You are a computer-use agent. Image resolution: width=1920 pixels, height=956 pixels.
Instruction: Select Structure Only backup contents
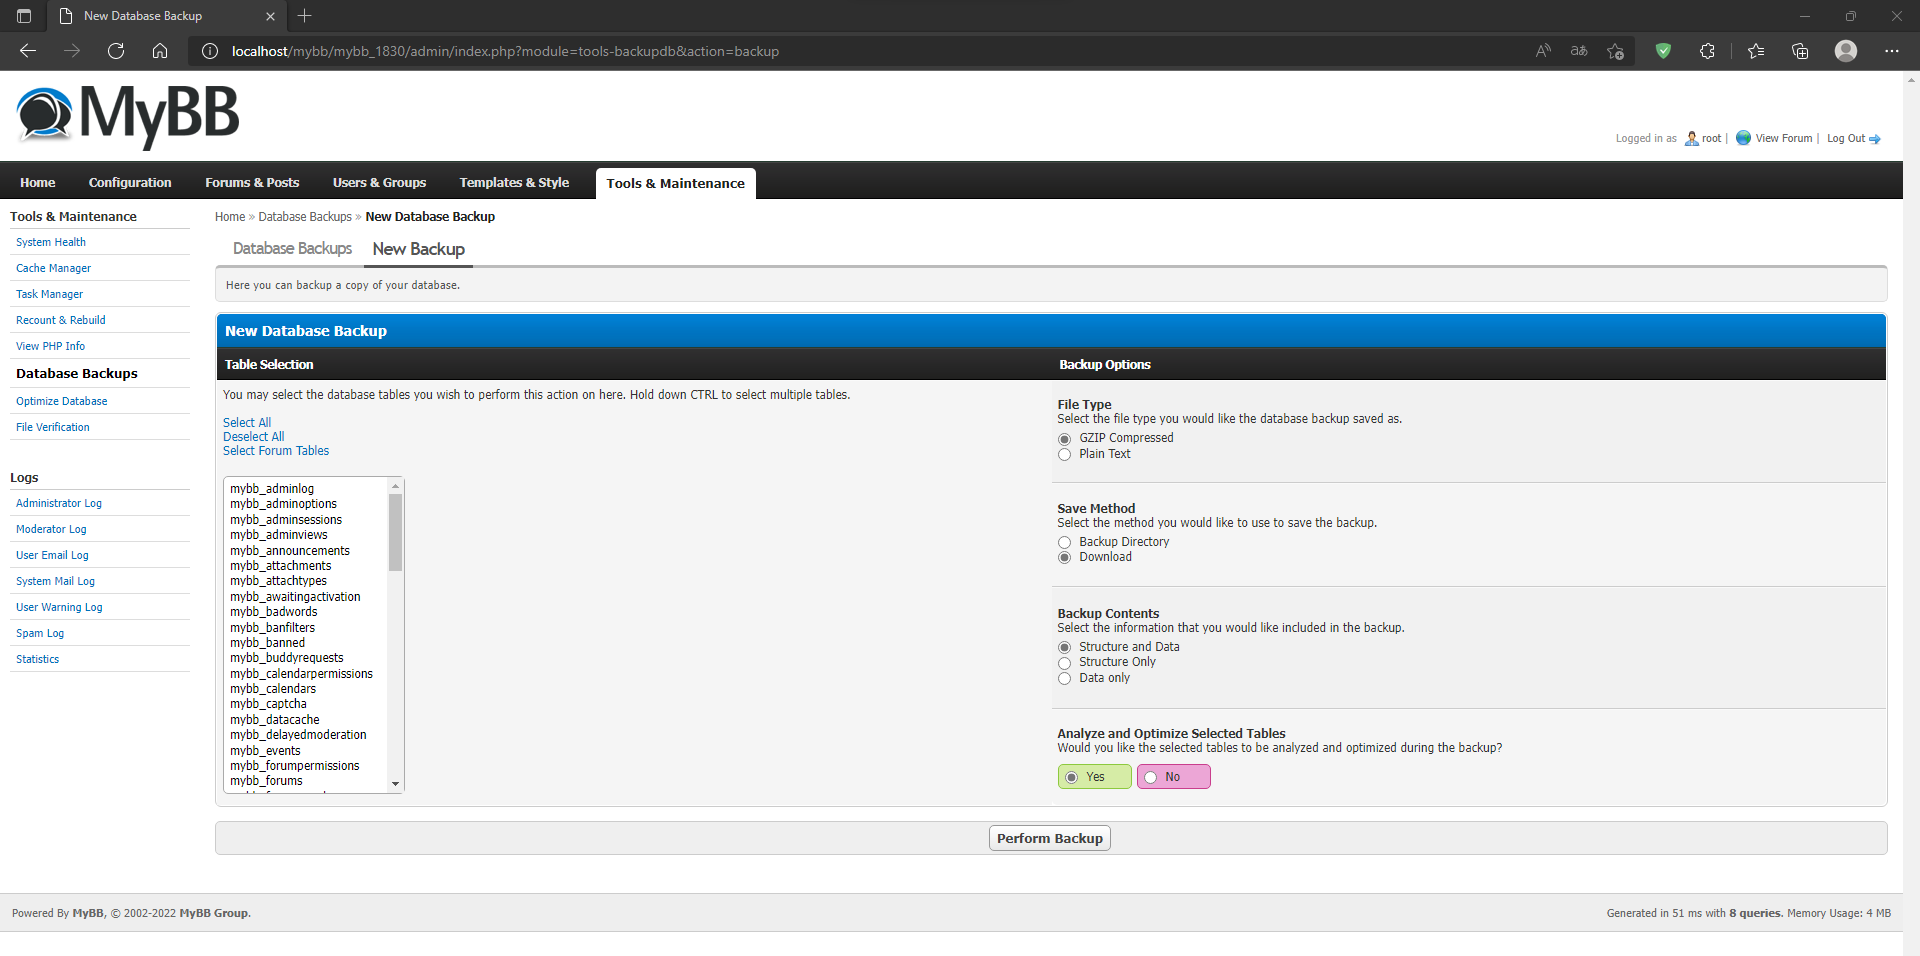pos(1064,663)
